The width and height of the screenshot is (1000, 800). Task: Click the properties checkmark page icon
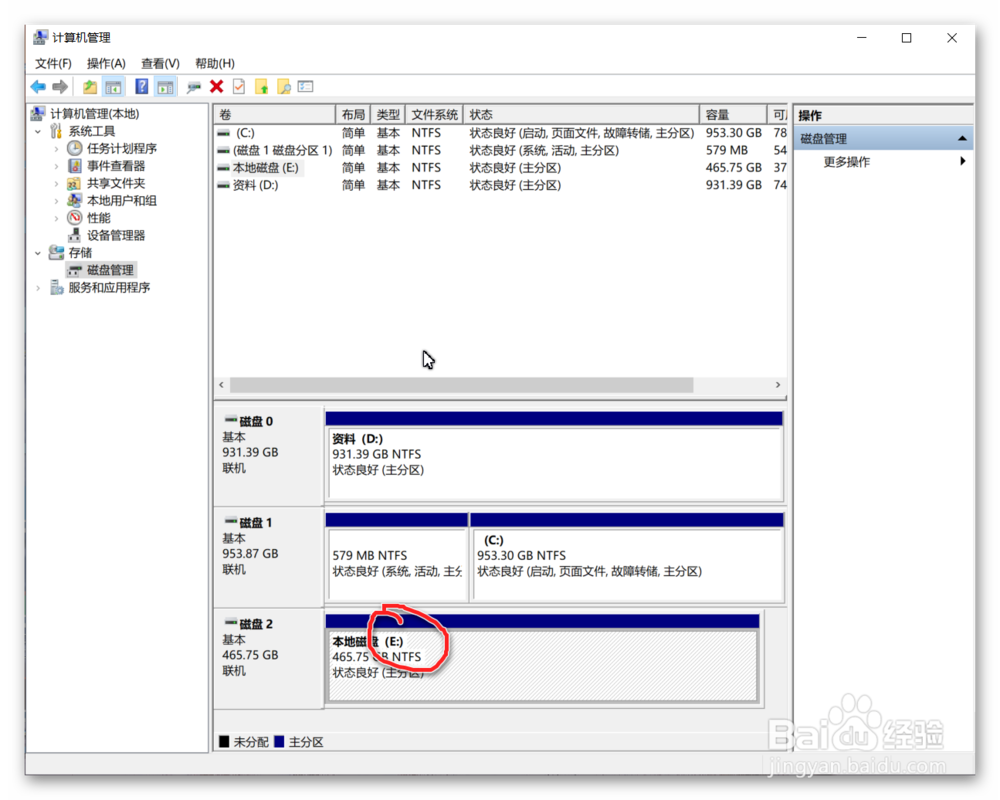[239, 87]
